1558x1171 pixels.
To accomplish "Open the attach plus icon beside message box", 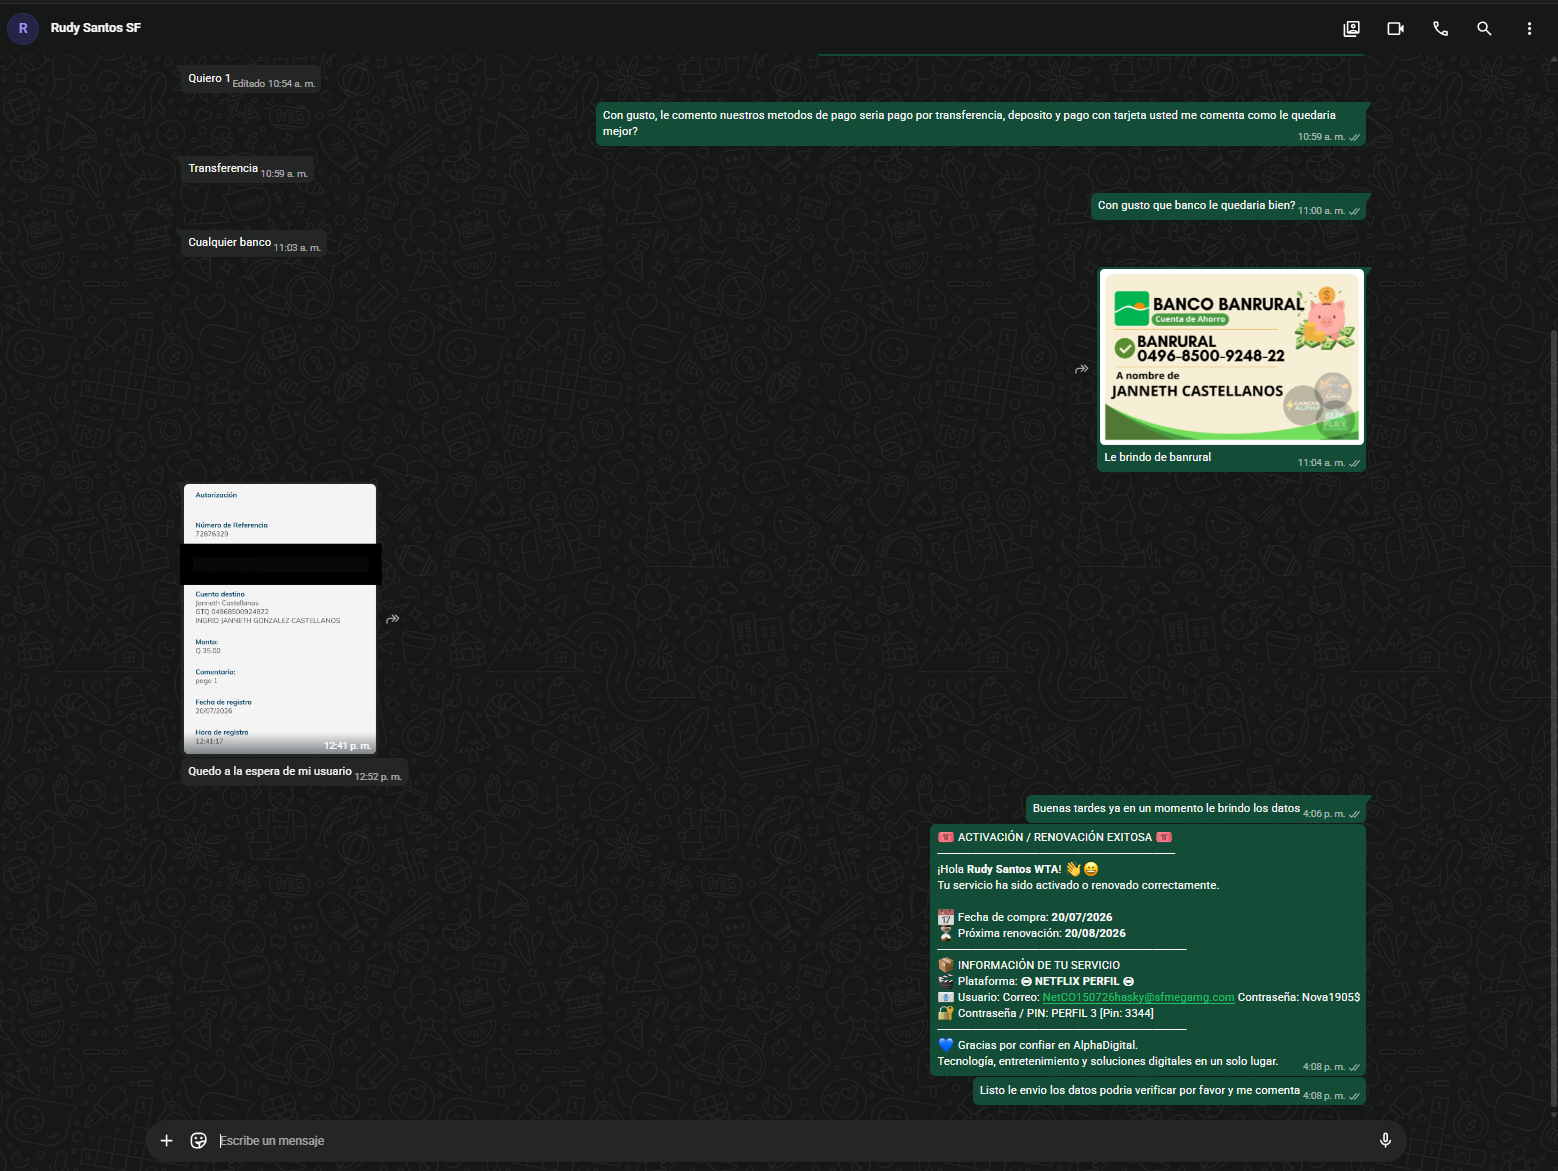I will [167, 1140].
